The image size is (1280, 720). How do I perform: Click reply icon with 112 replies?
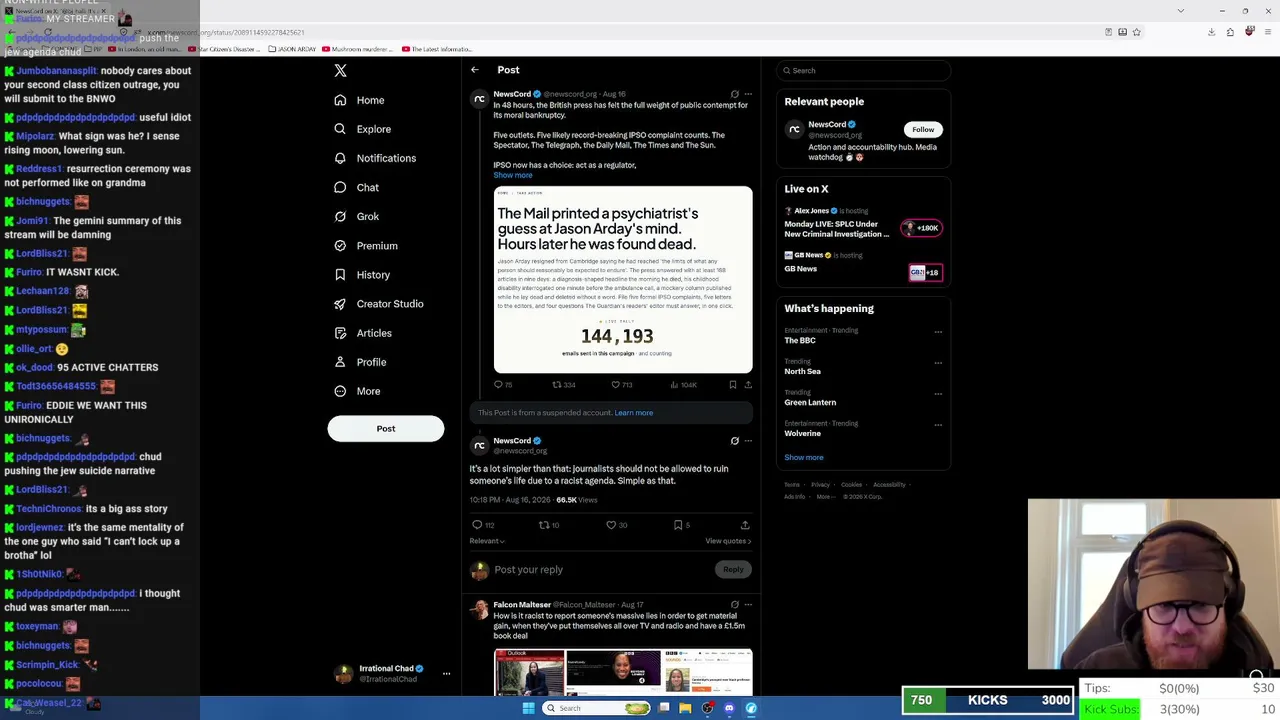[x=483, y=525]
